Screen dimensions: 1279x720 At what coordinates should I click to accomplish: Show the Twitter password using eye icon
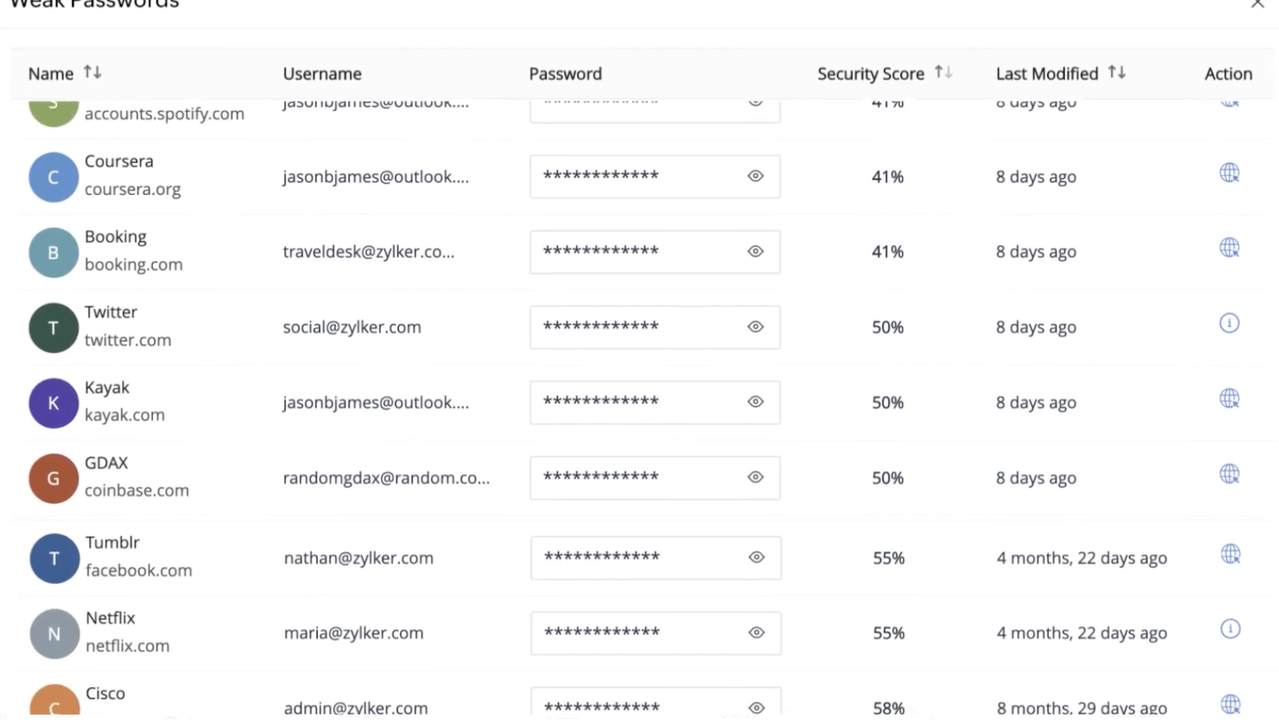click(755, 327)
